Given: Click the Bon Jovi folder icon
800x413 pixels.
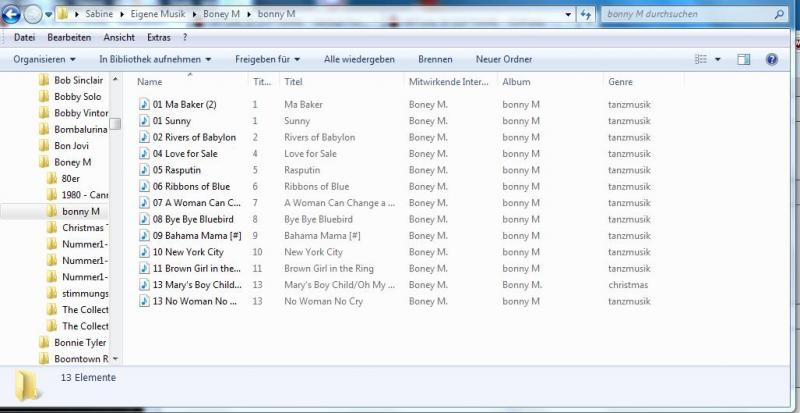Looking at the screenshot, I should [43, 145].
